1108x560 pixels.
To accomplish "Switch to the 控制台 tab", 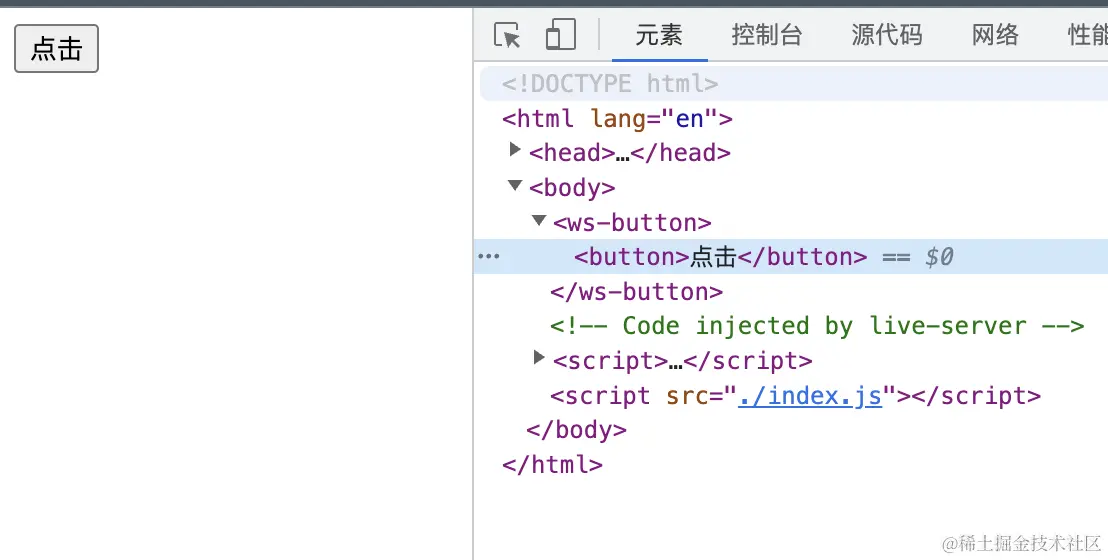I will point(767,35).
